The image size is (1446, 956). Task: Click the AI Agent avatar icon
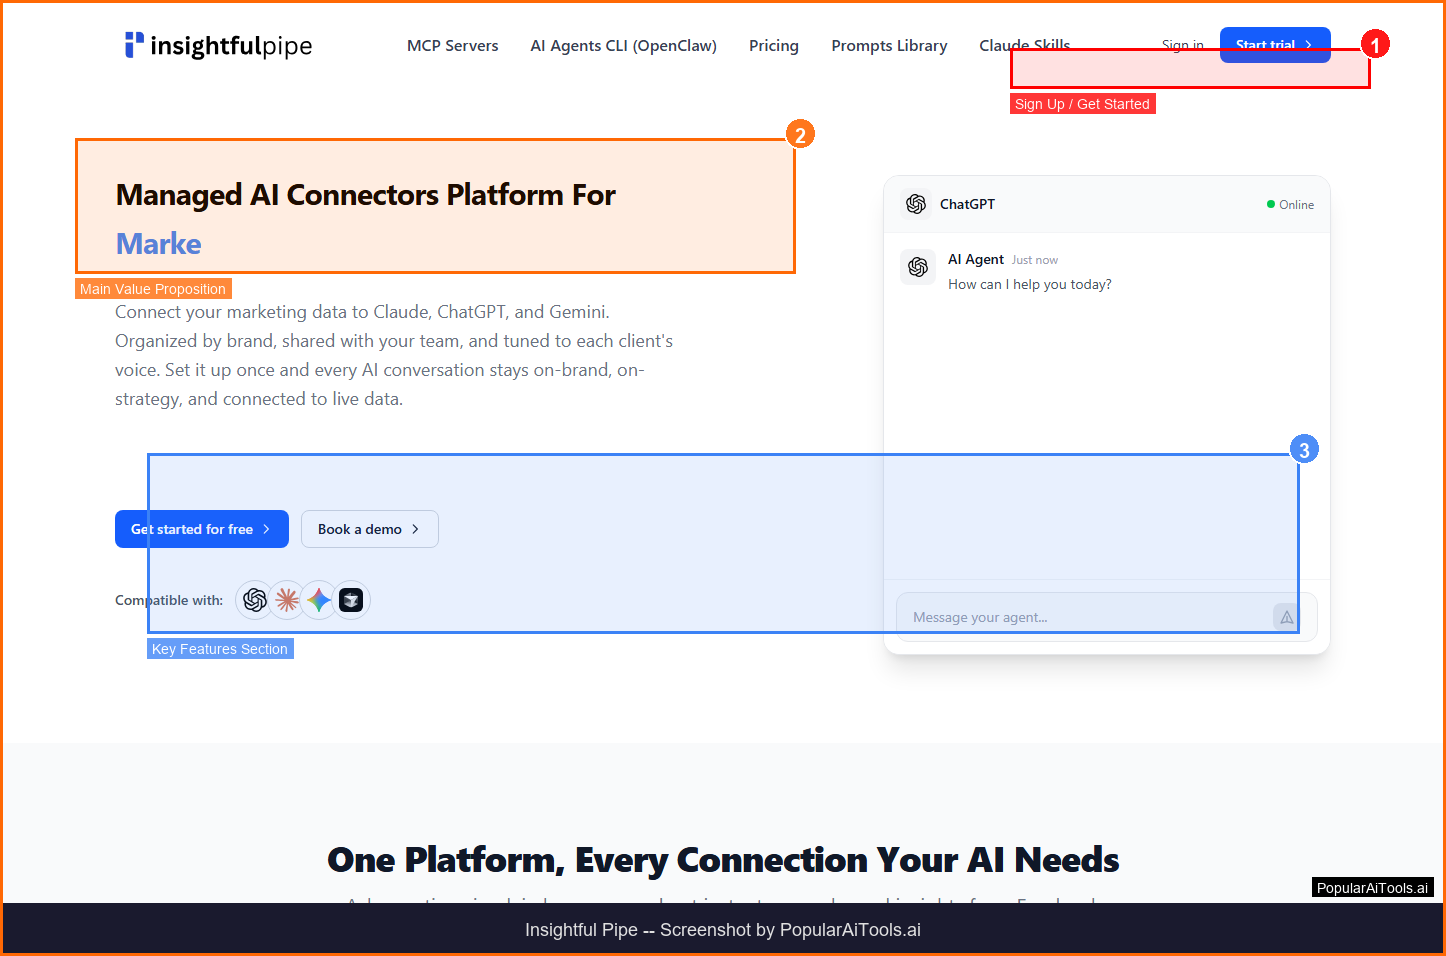coord(918,267)
